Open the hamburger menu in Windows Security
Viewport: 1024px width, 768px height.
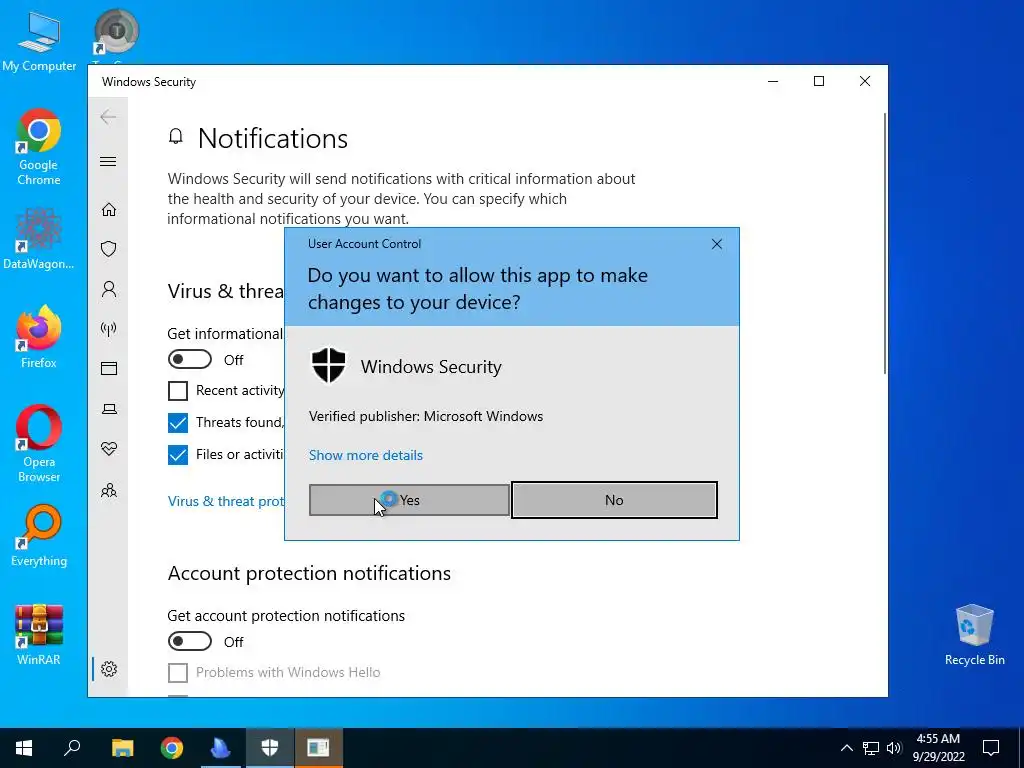pos(108,161)
